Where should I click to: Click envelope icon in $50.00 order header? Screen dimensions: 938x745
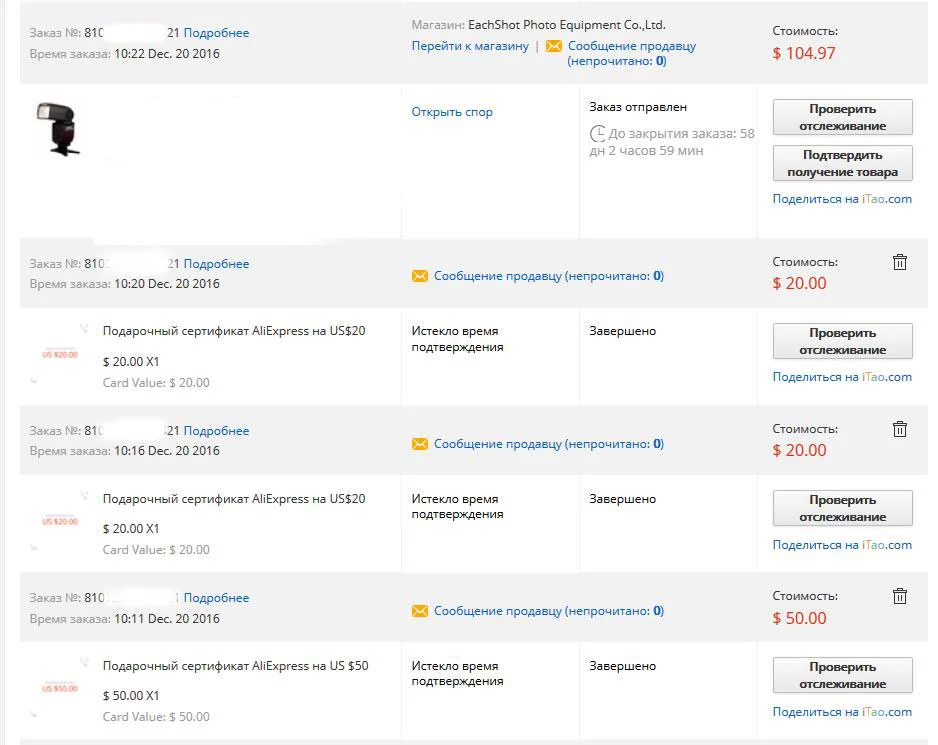420,611
